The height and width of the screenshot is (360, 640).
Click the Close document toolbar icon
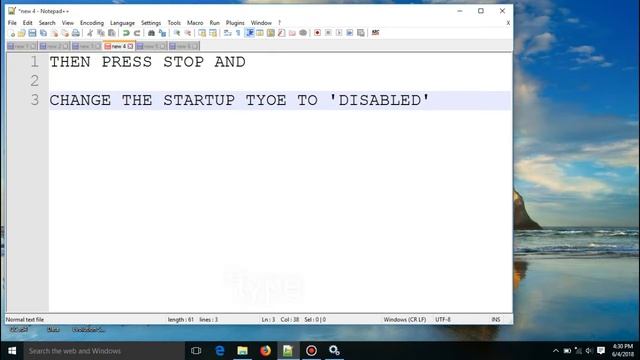54,33
